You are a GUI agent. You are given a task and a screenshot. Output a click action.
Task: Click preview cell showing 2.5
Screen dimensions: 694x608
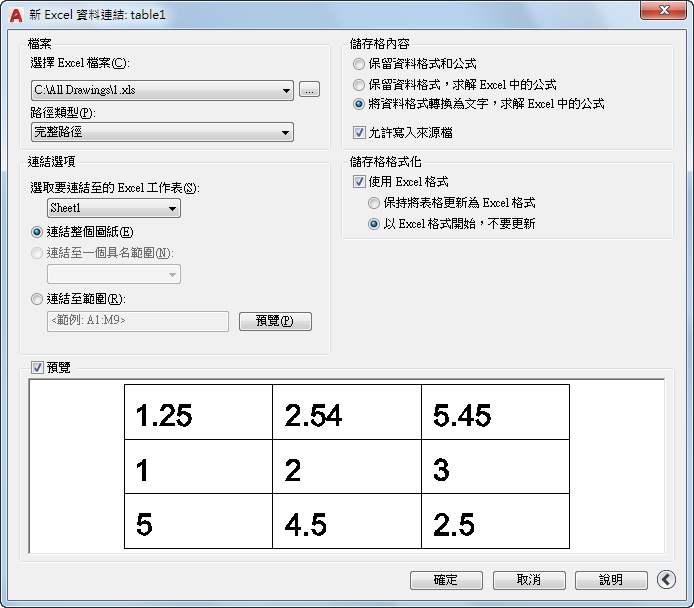[x=495, y=521]
